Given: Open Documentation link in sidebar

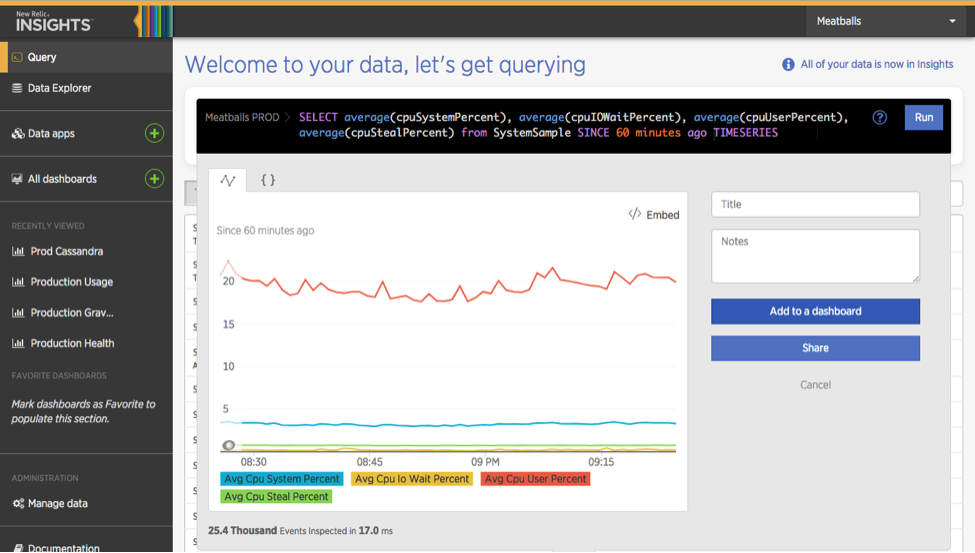Looking at the screenshot, I should click(x=63, y=548).
